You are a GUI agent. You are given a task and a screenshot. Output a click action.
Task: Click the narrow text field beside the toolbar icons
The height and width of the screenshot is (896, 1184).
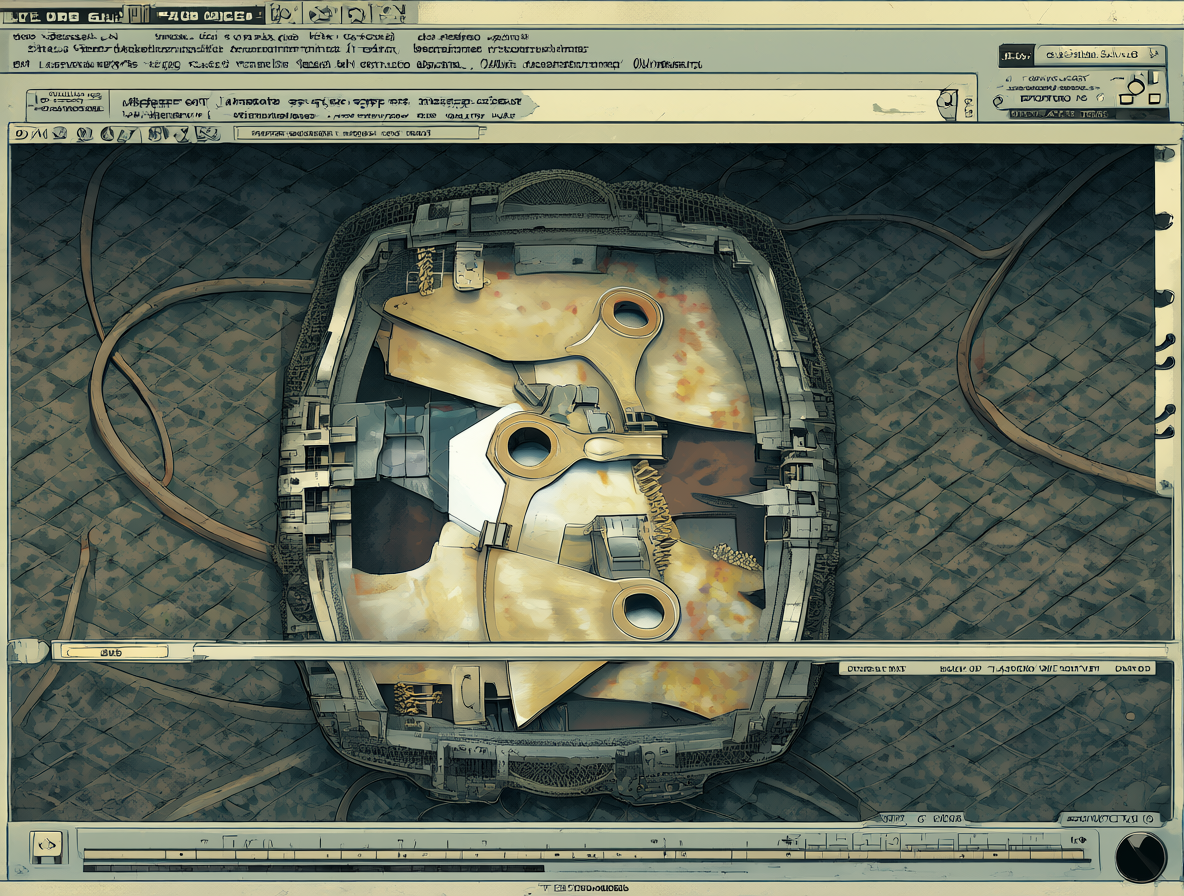[x=356, y=133]
